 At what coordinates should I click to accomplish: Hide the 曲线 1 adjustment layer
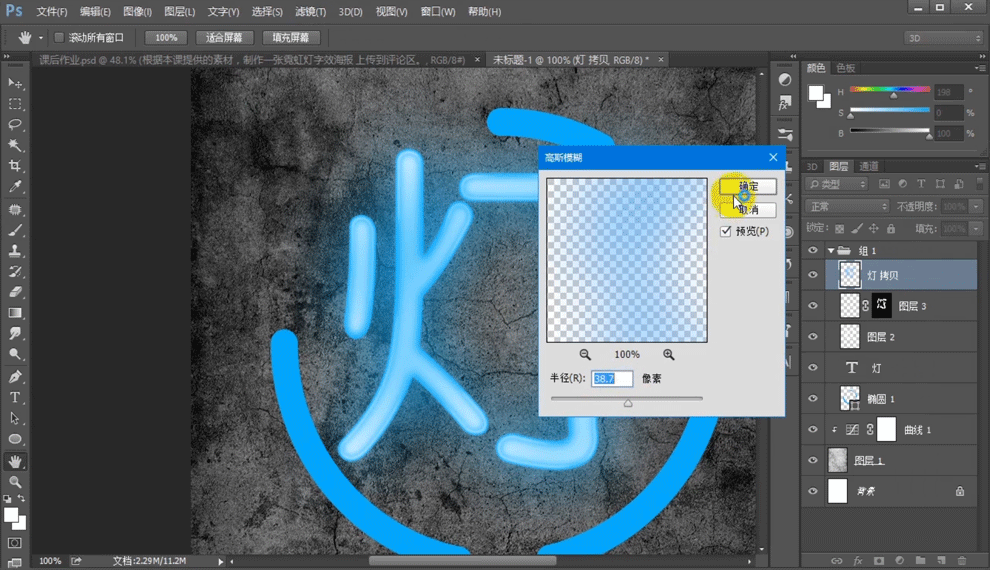click(813, 429)
